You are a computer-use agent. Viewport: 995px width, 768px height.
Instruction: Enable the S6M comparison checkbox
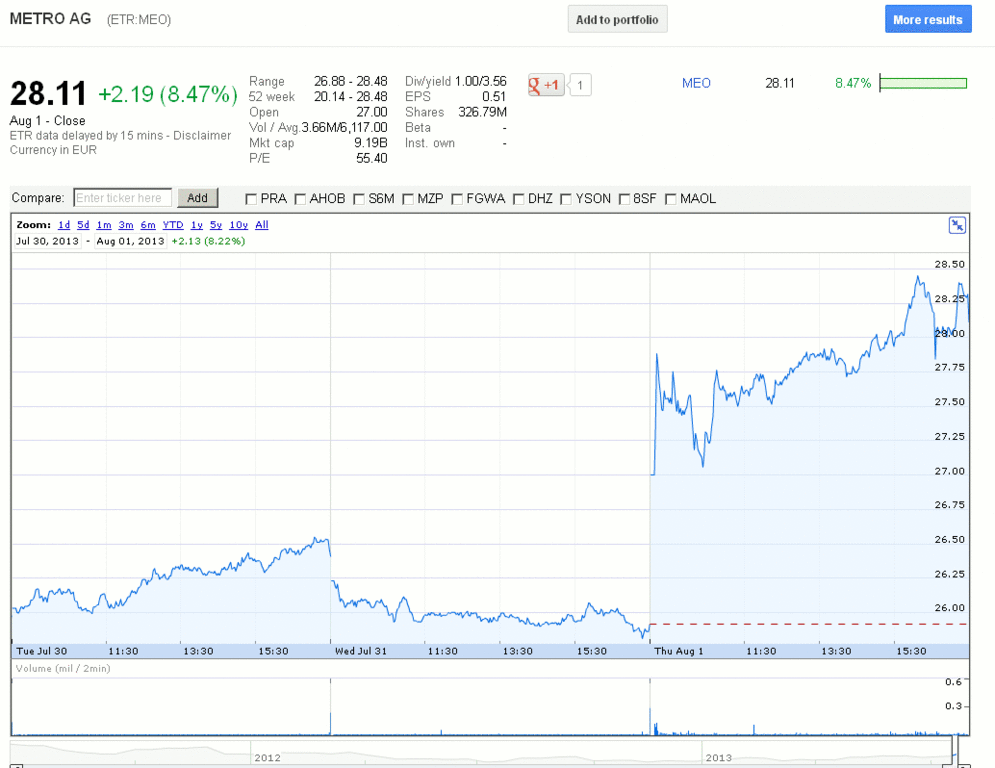click(x=359, y=199)
